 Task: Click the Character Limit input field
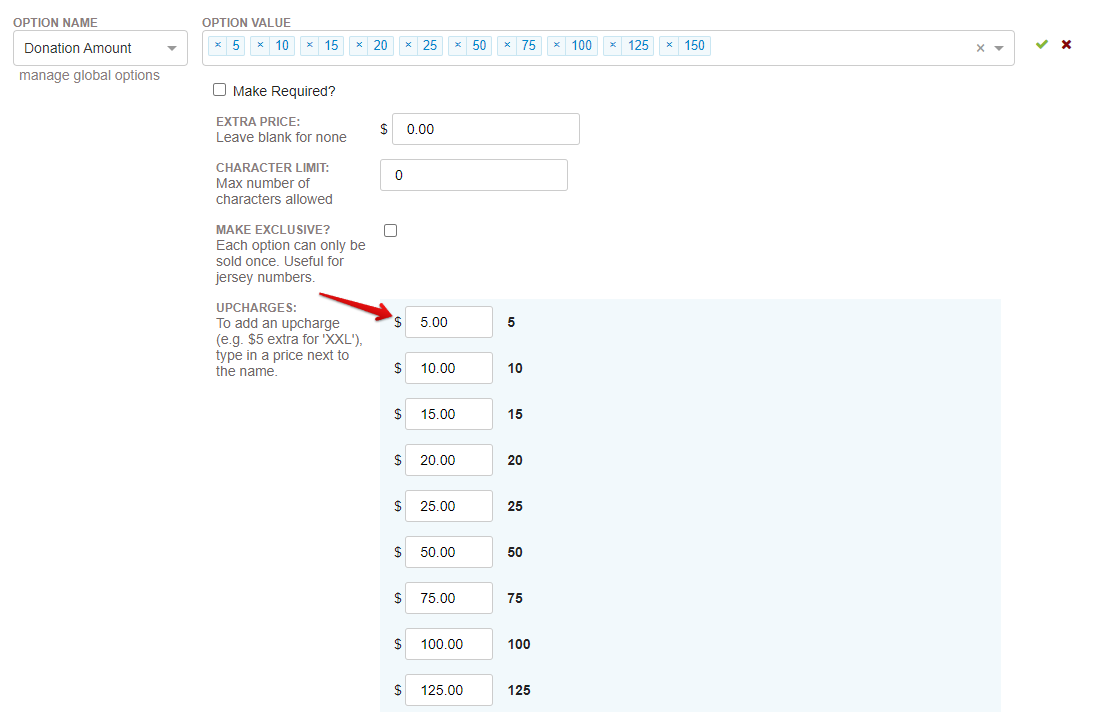[x=474, y=175]
